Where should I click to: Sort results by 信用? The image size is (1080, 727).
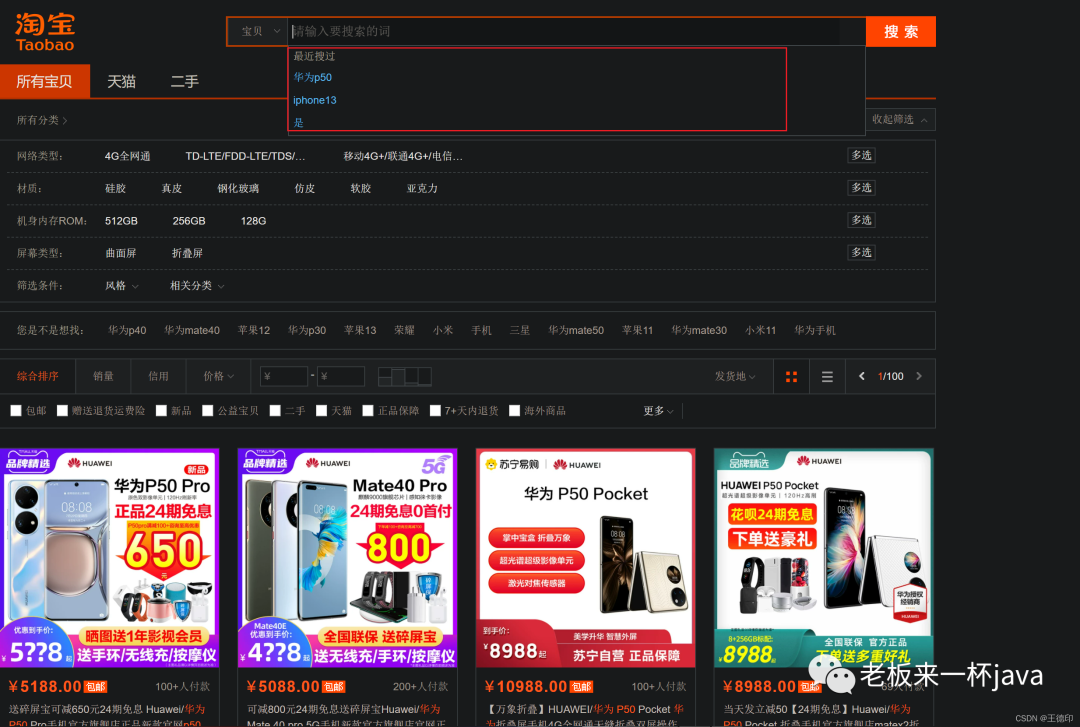pos(158,376)
